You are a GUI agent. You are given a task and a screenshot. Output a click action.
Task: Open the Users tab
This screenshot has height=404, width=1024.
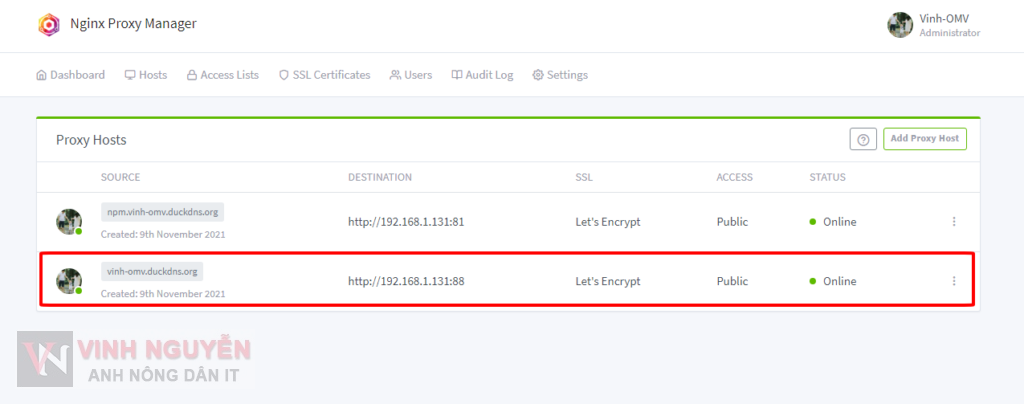411,75
